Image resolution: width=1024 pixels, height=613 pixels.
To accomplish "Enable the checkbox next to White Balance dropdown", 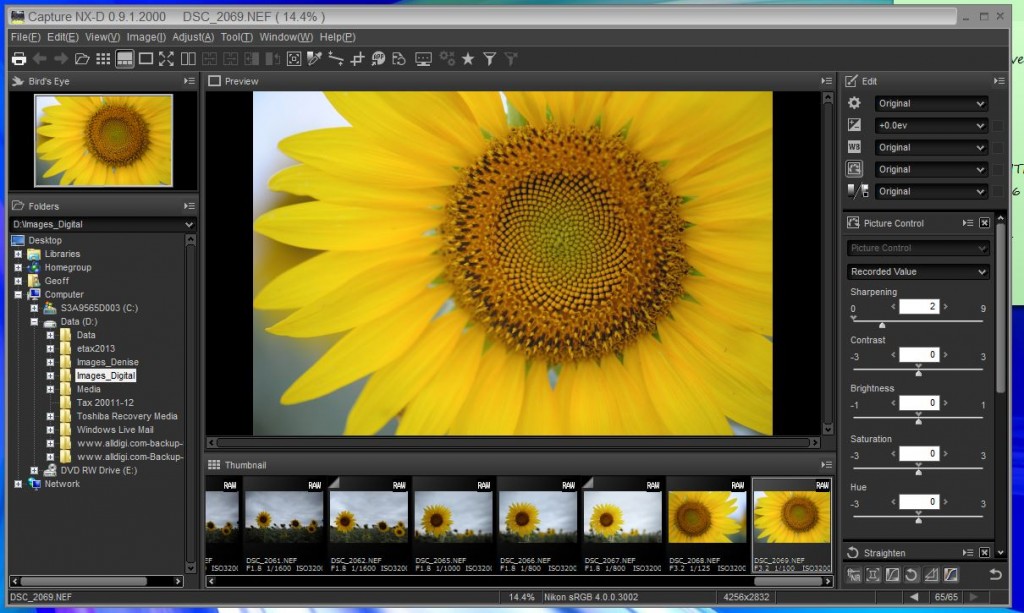I will click(998, 148).
